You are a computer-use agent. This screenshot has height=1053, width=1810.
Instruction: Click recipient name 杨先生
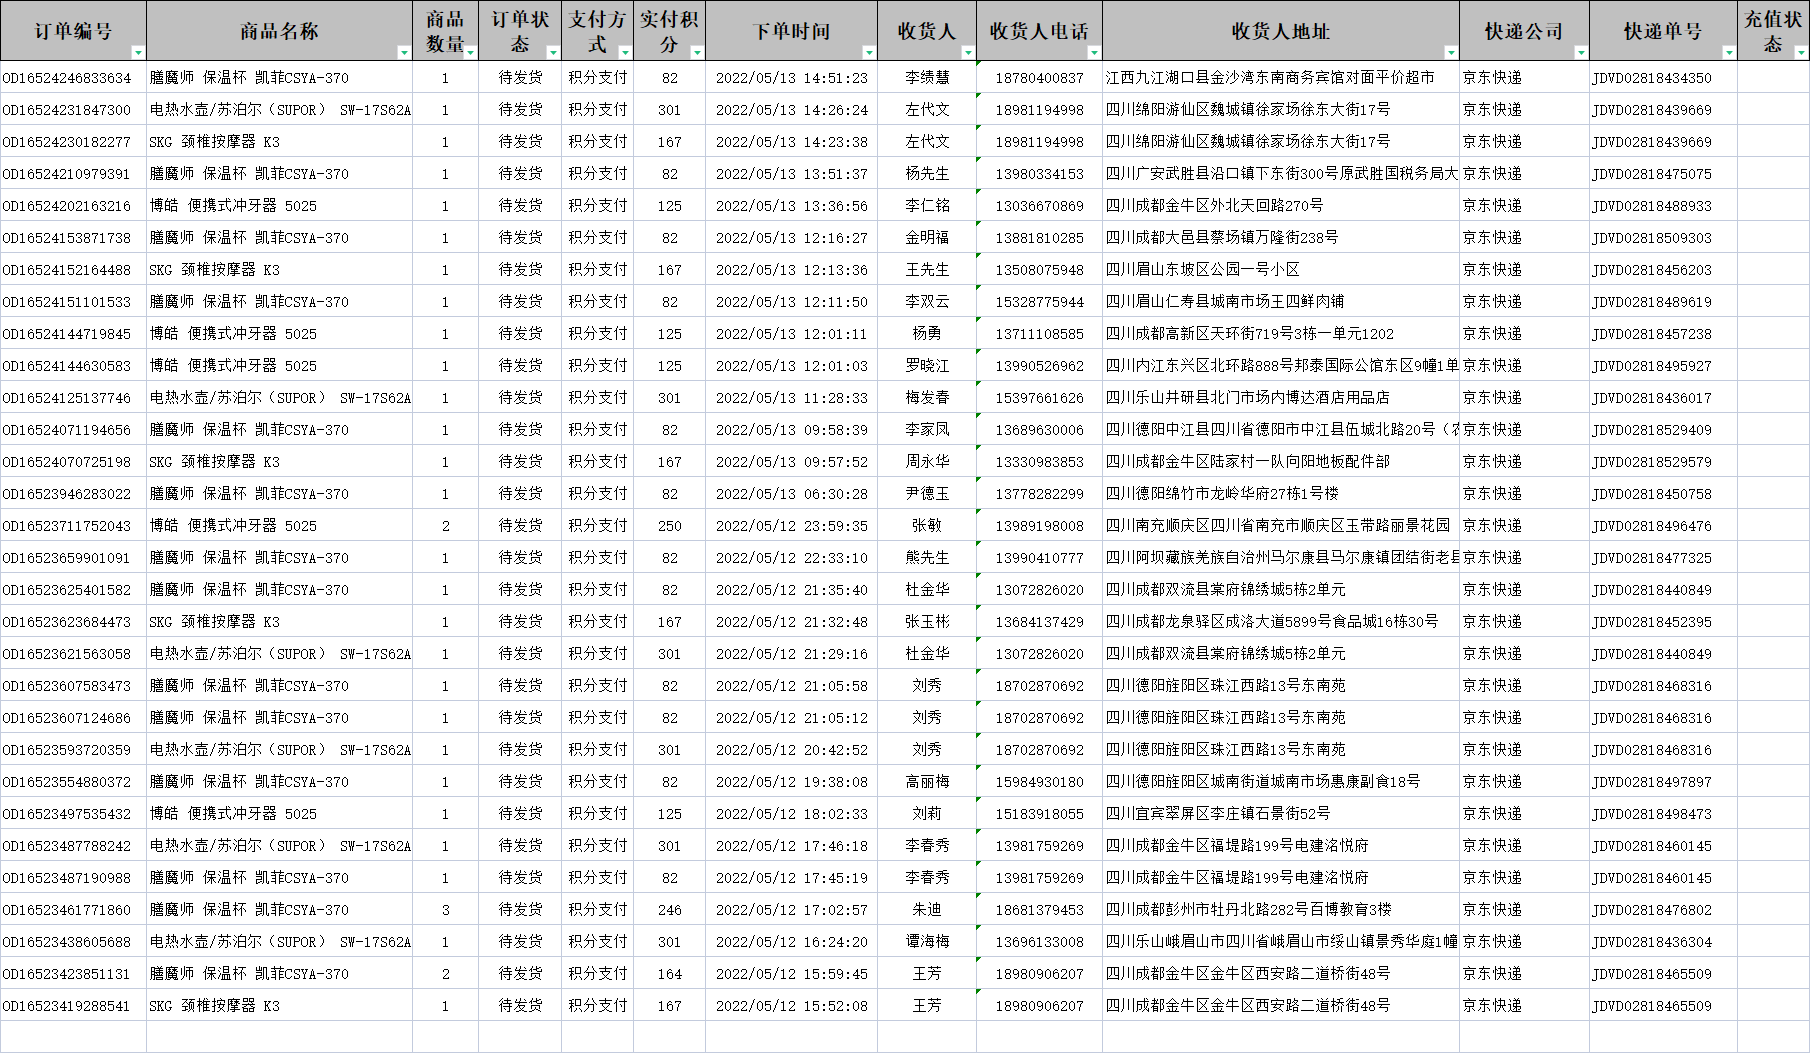point(927,174)
